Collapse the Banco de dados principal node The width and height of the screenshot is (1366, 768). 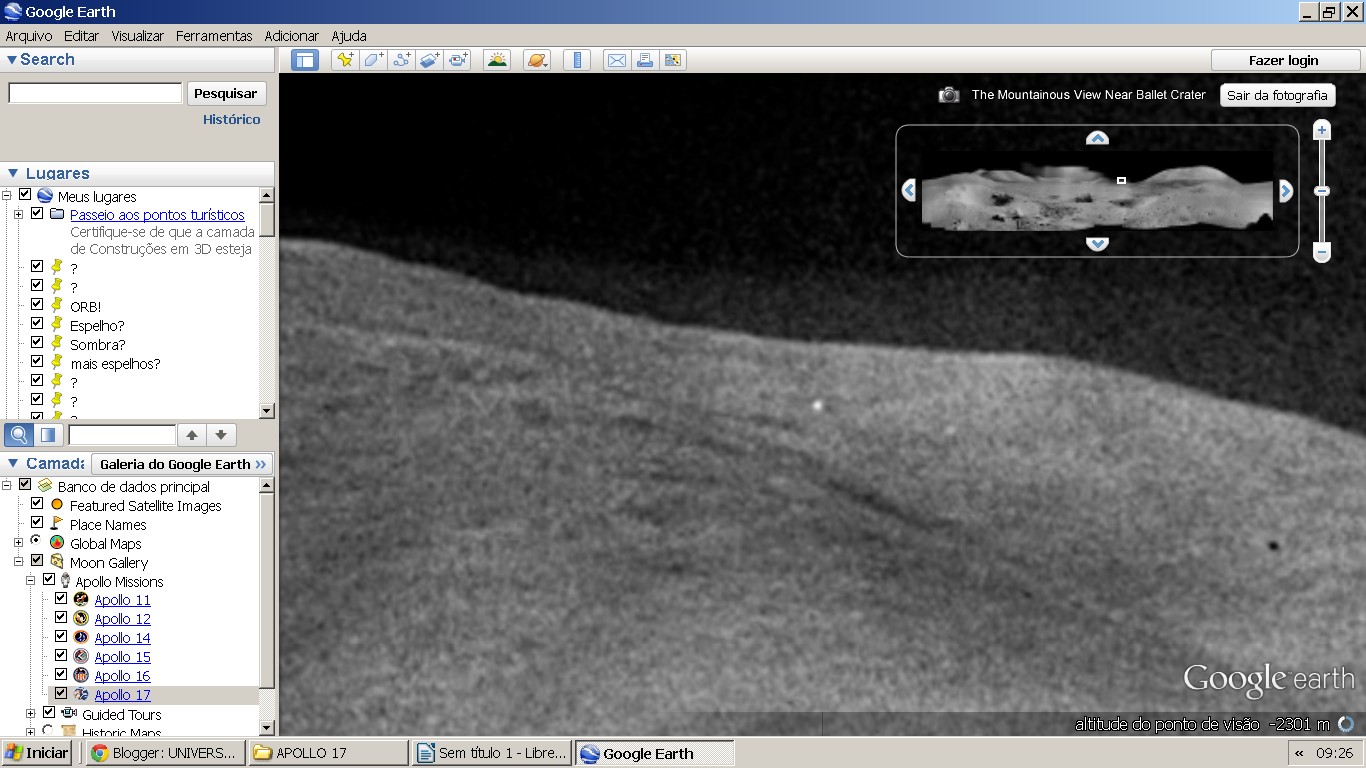pos(7,485)
